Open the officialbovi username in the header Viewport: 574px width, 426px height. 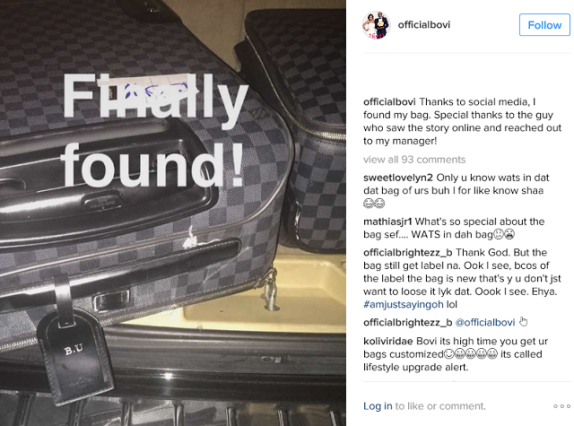click(x=424, y=25)
